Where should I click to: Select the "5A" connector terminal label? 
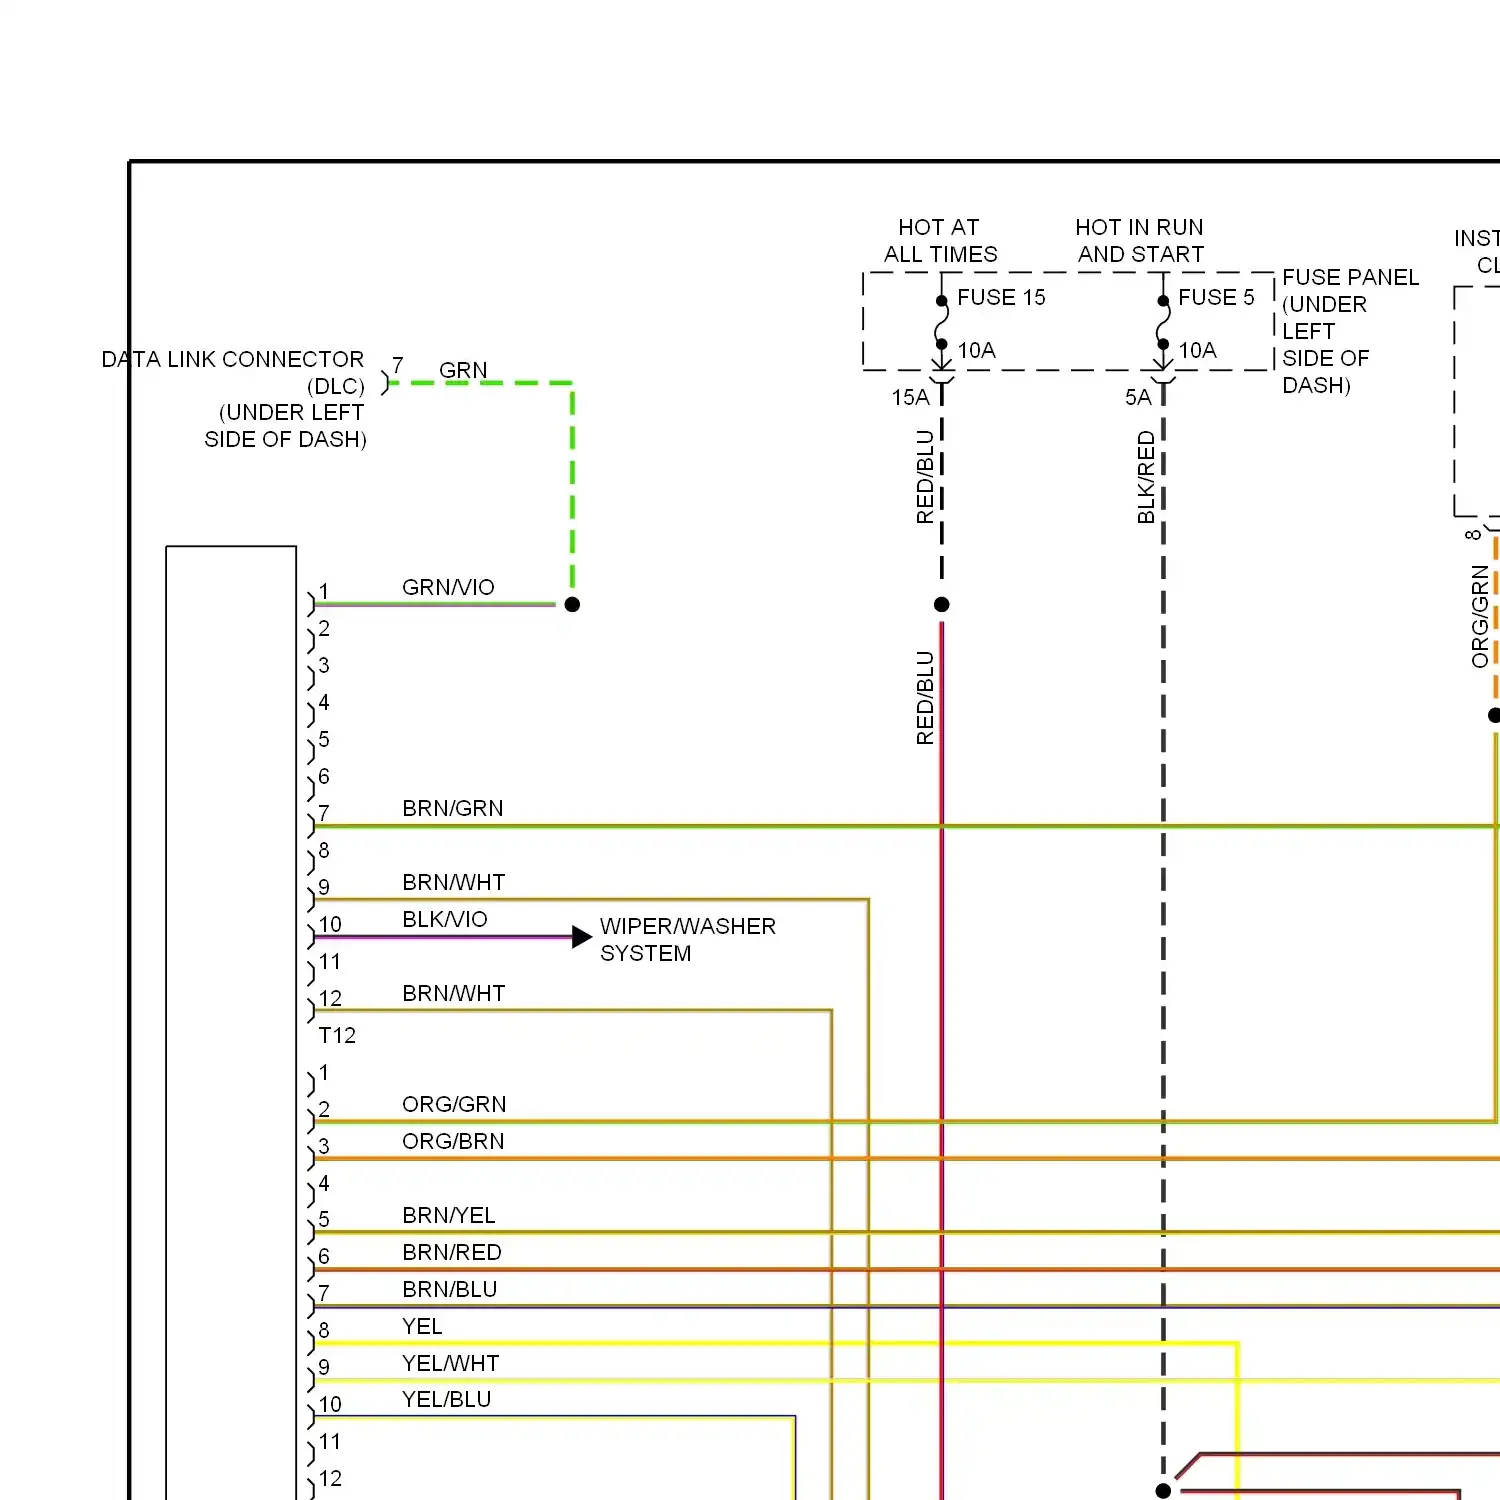[x=1138, y=397]
